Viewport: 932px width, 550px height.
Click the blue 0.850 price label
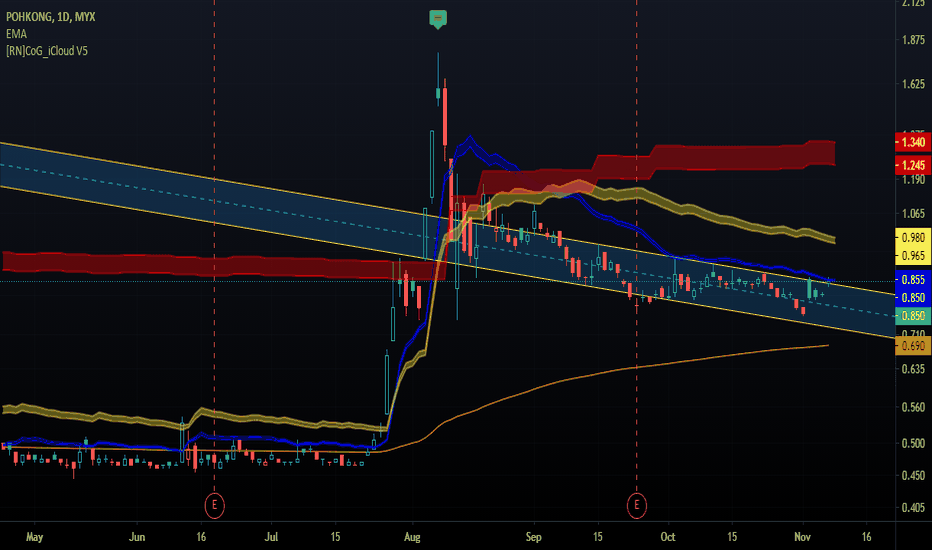pos(913,297)
